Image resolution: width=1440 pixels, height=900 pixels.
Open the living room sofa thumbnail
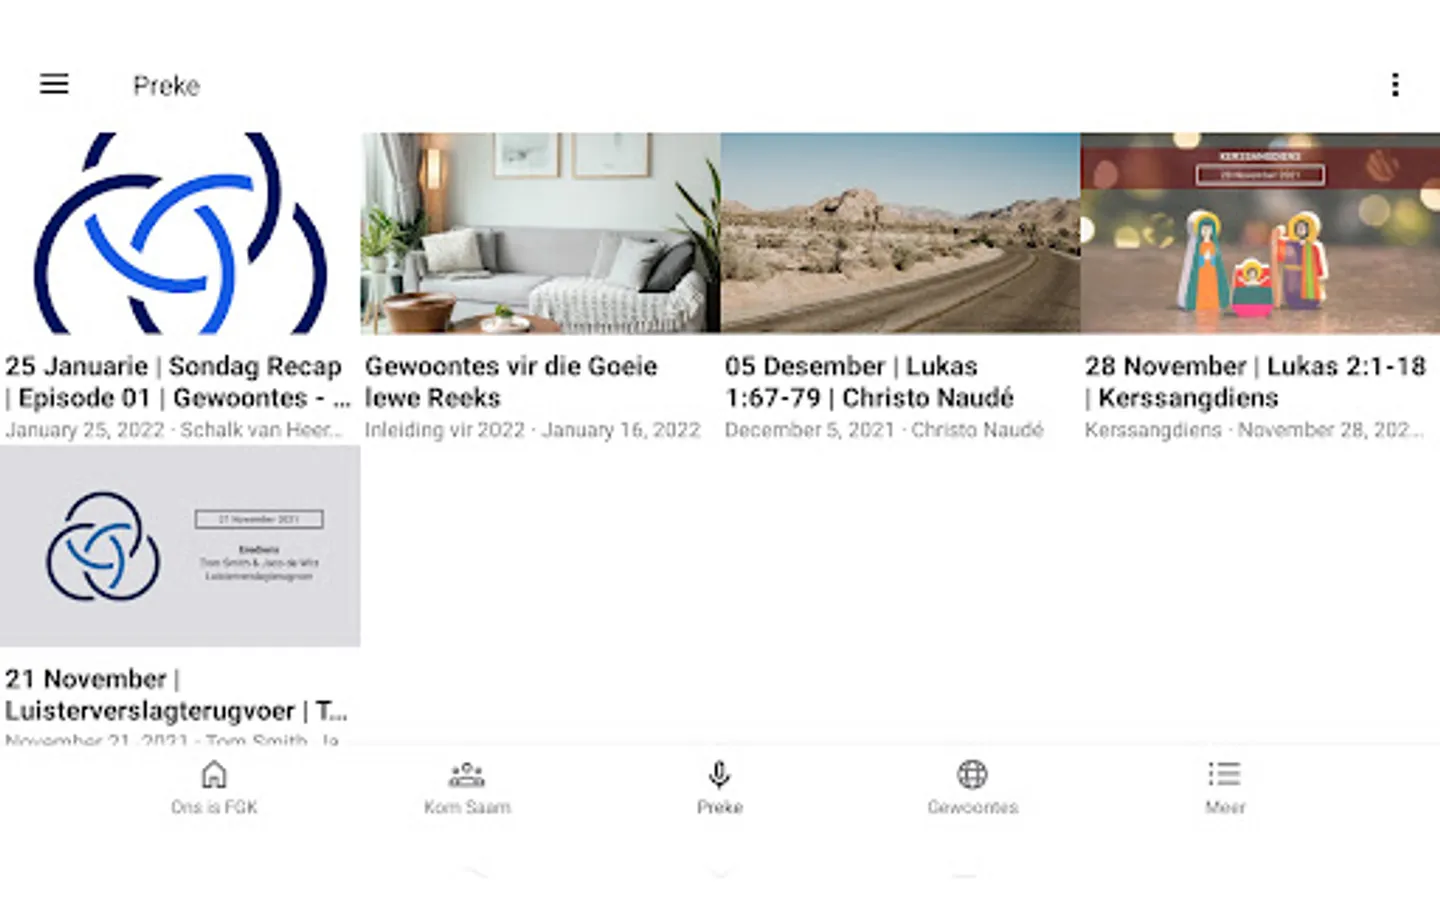[540, 233]
